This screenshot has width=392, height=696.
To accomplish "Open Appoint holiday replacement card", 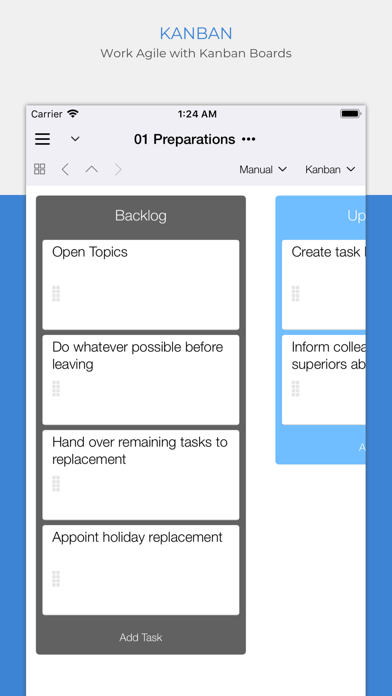I will [x=141, y=570].
